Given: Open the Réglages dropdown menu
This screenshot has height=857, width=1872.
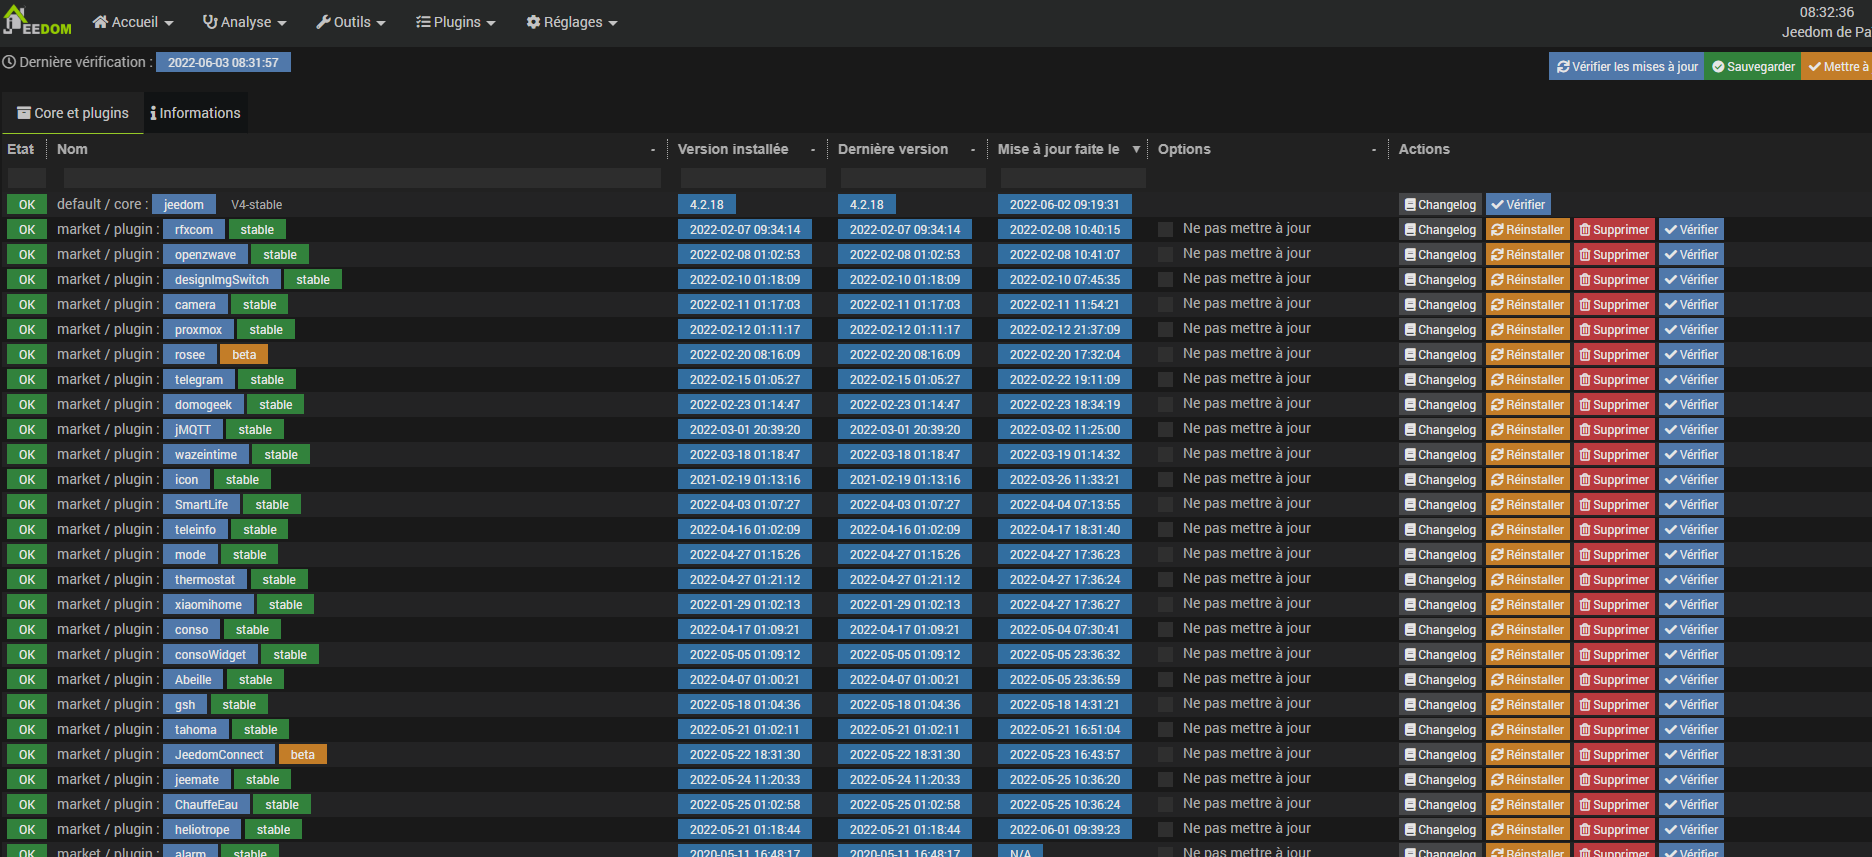Looking at the screenshot, I should pos(572,22).
